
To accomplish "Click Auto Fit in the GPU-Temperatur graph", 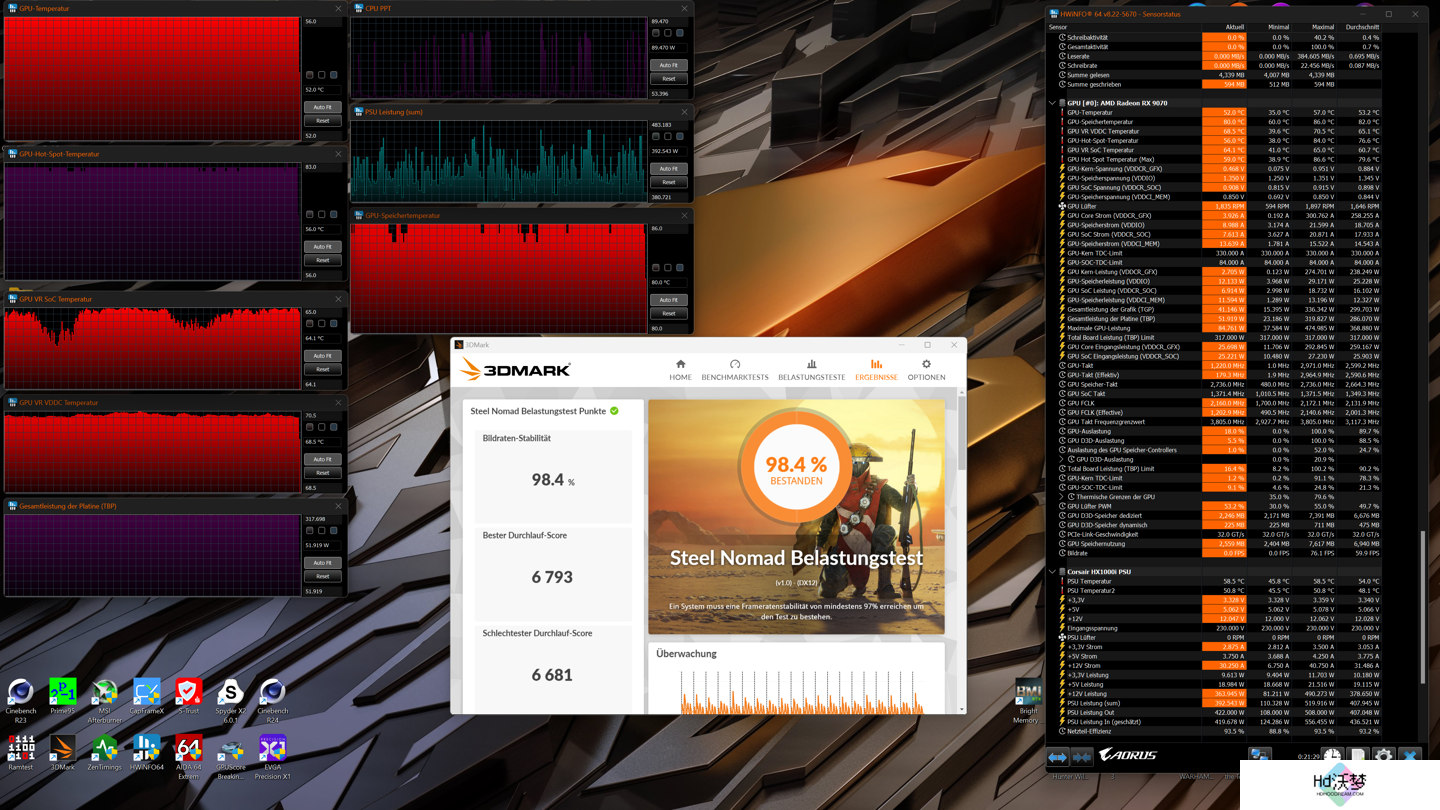I will tap(322, 107).
